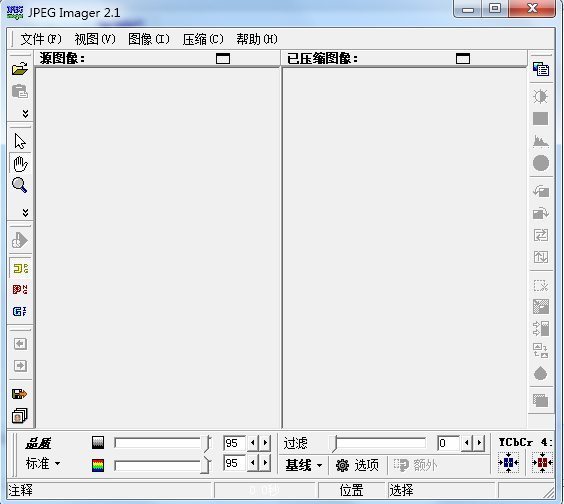The image size is (564, 504).
Task: Maximize the 源图像 panel
Action: [x=223, y=58]
